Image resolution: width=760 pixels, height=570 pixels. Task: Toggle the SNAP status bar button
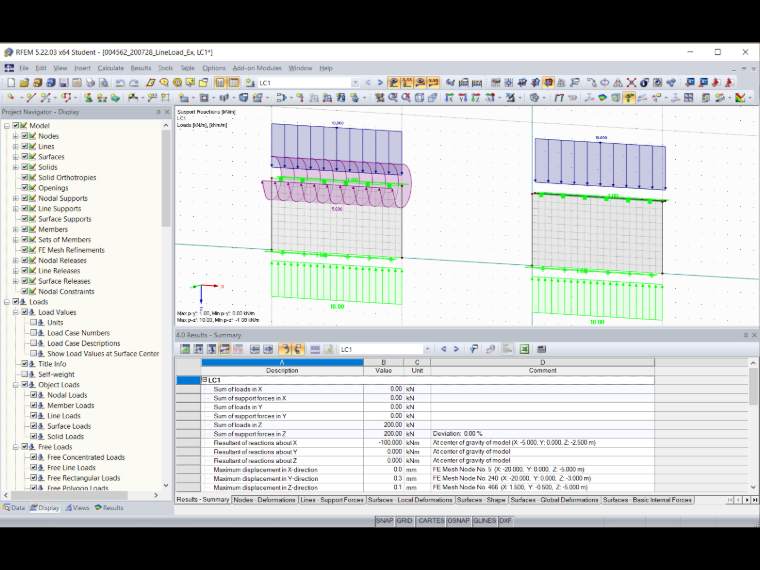(384, 521)
